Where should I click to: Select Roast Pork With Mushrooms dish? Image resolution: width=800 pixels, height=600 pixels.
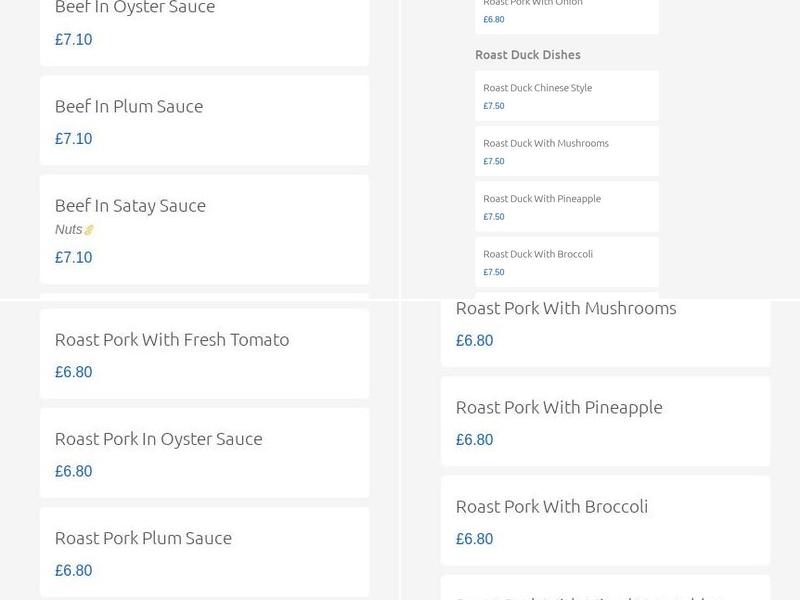pos(605,322)
